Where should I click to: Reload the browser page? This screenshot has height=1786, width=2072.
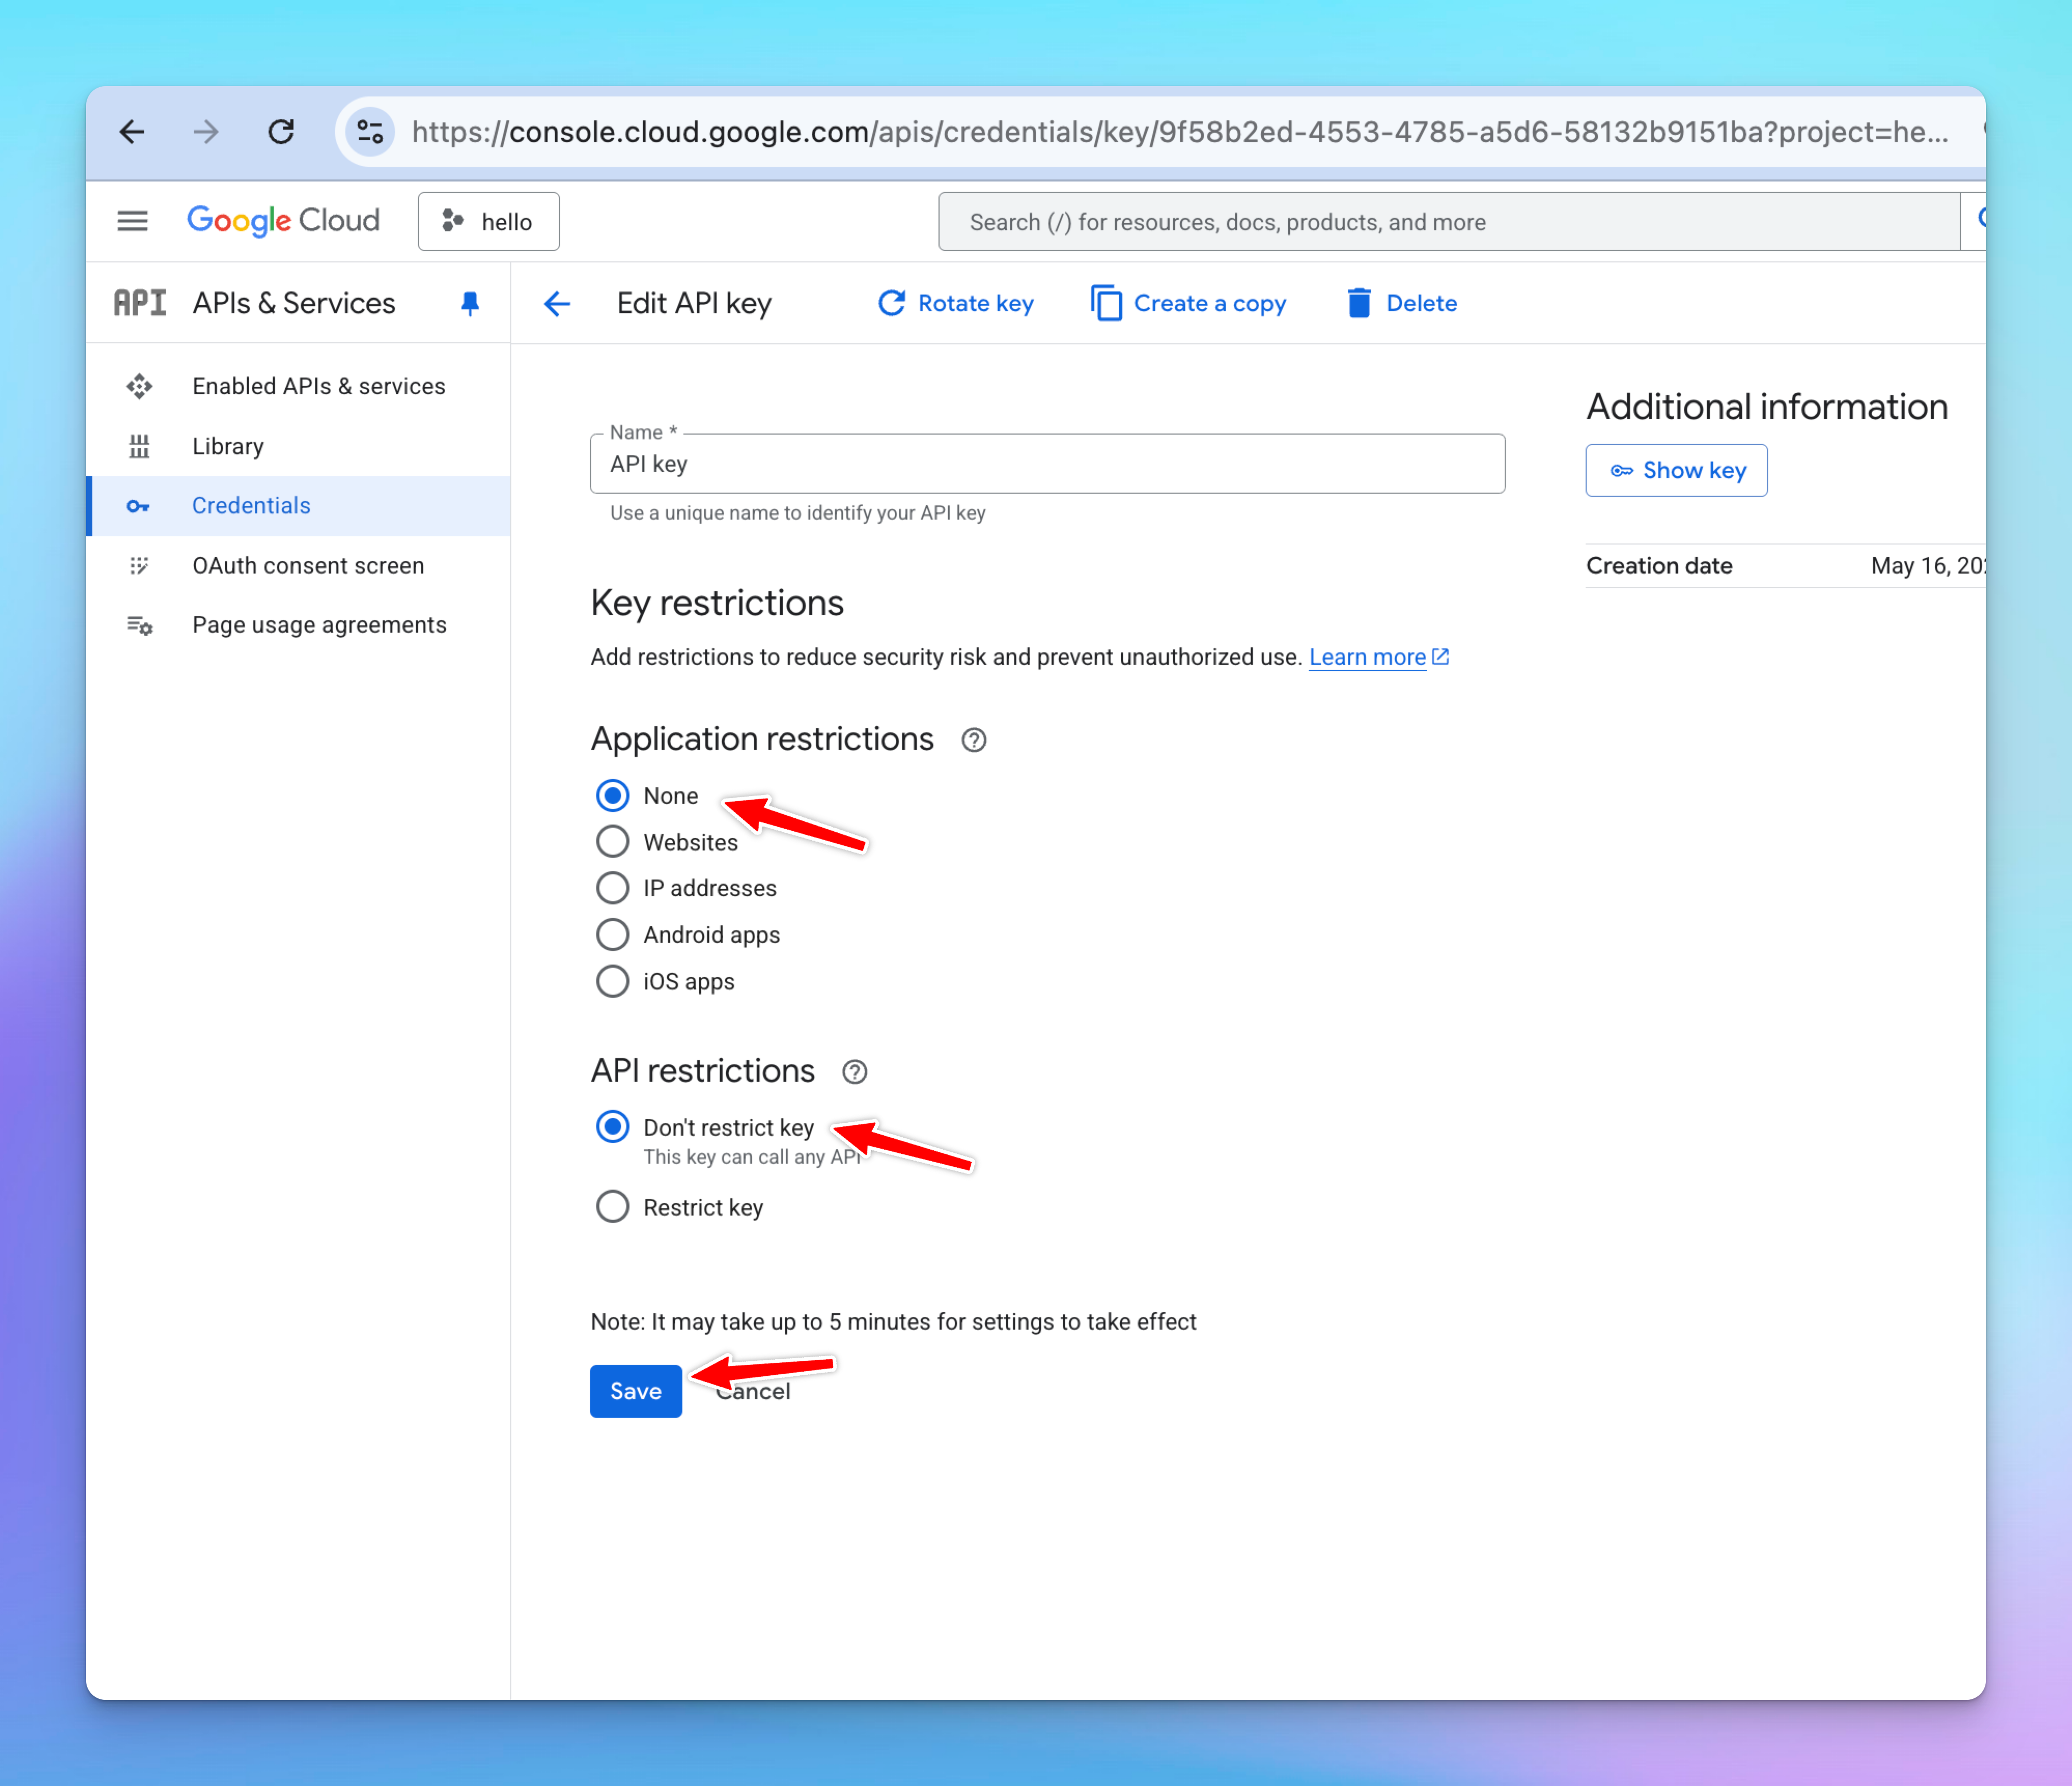[x=281, y=132]
